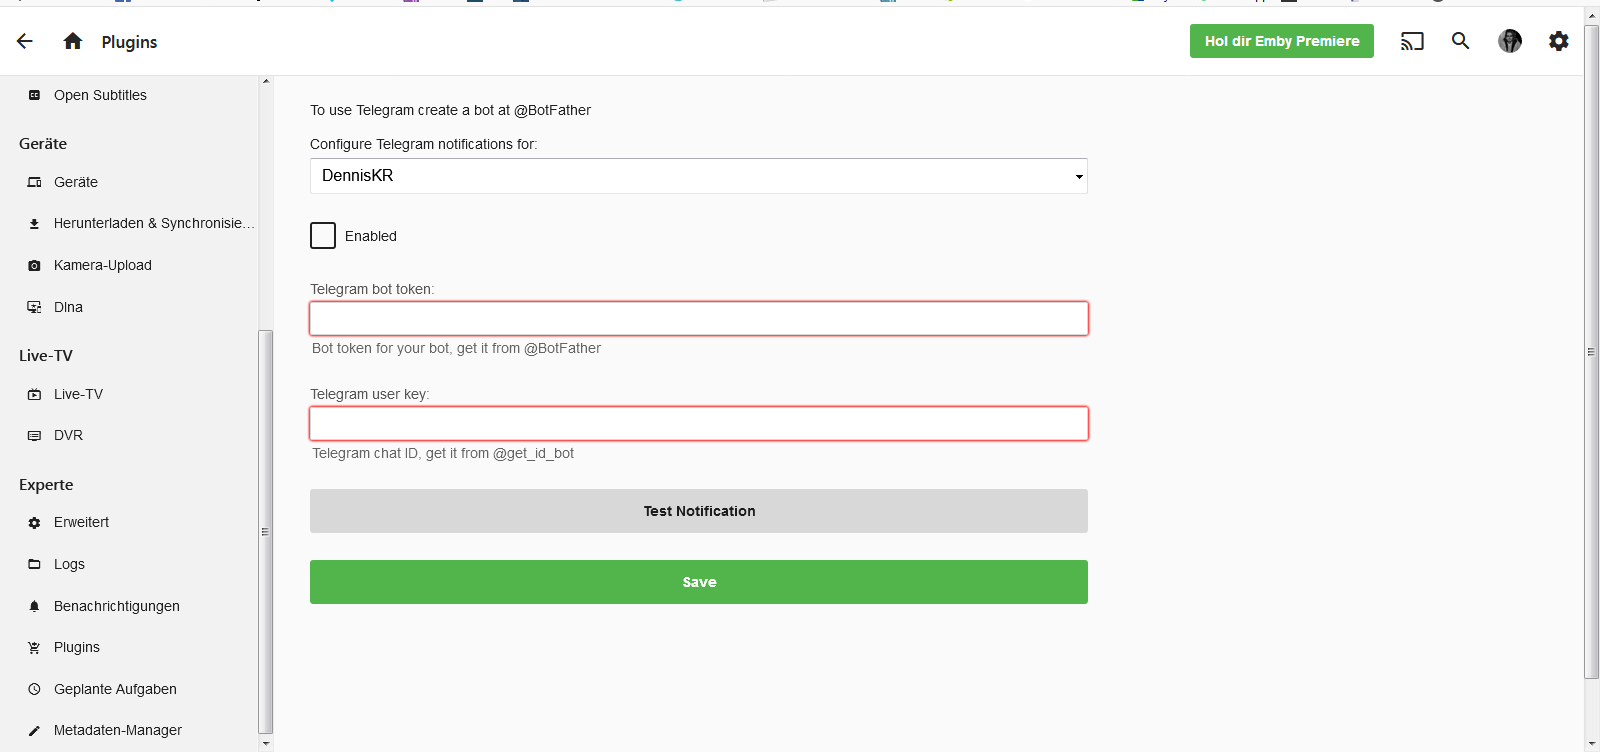Image resolution: width=1600 pixels, height=752 pixels.
Task: Open Geplante Aufgaben section
Action: click(115, 689)
